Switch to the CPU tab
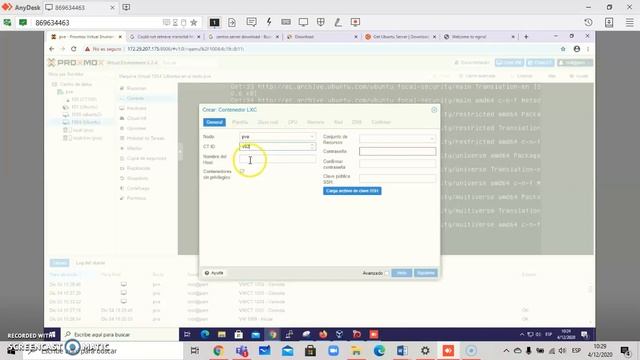 (293, 122)
